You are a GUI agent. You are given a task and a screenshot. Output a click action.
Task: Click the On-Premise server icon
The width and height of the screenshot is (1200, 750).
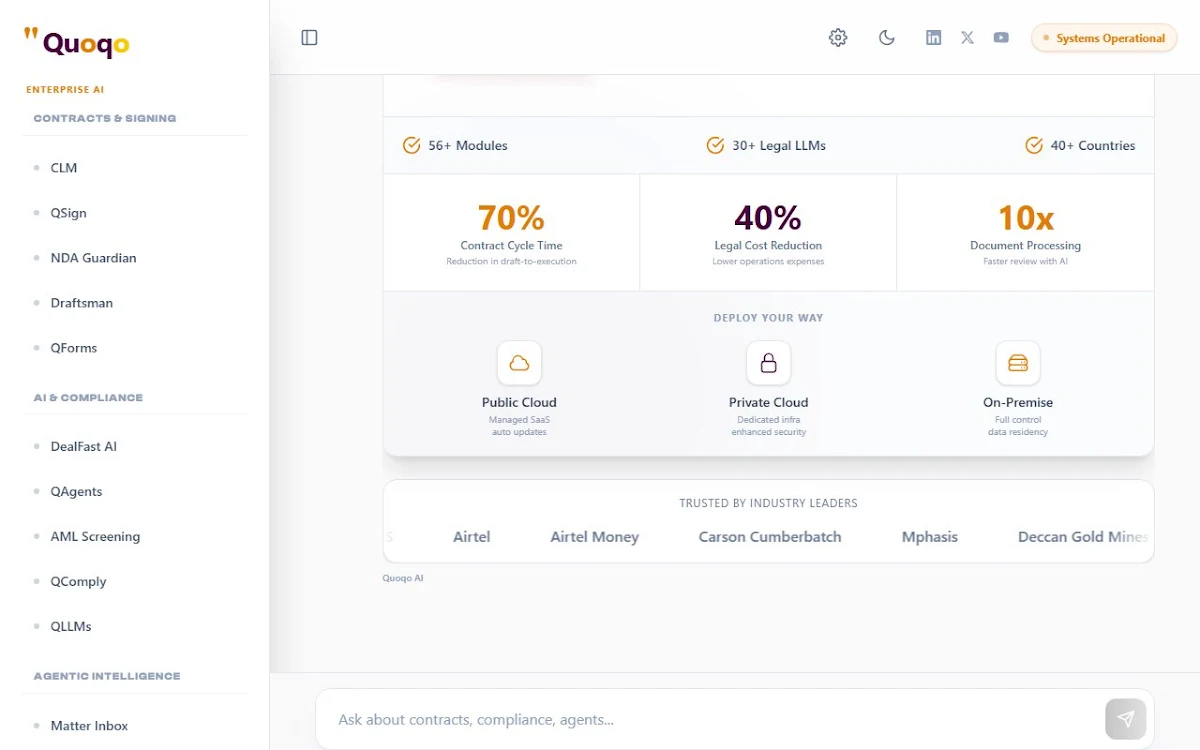(x=1018, y=363)
